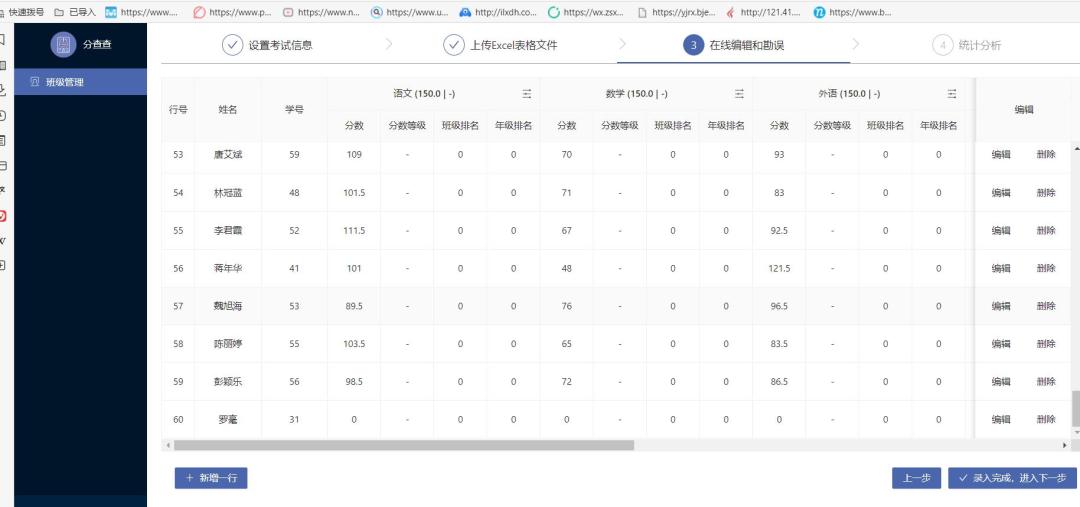Open the 快速拨号 bookmark
1080x507 pixels.
point(22,12)
